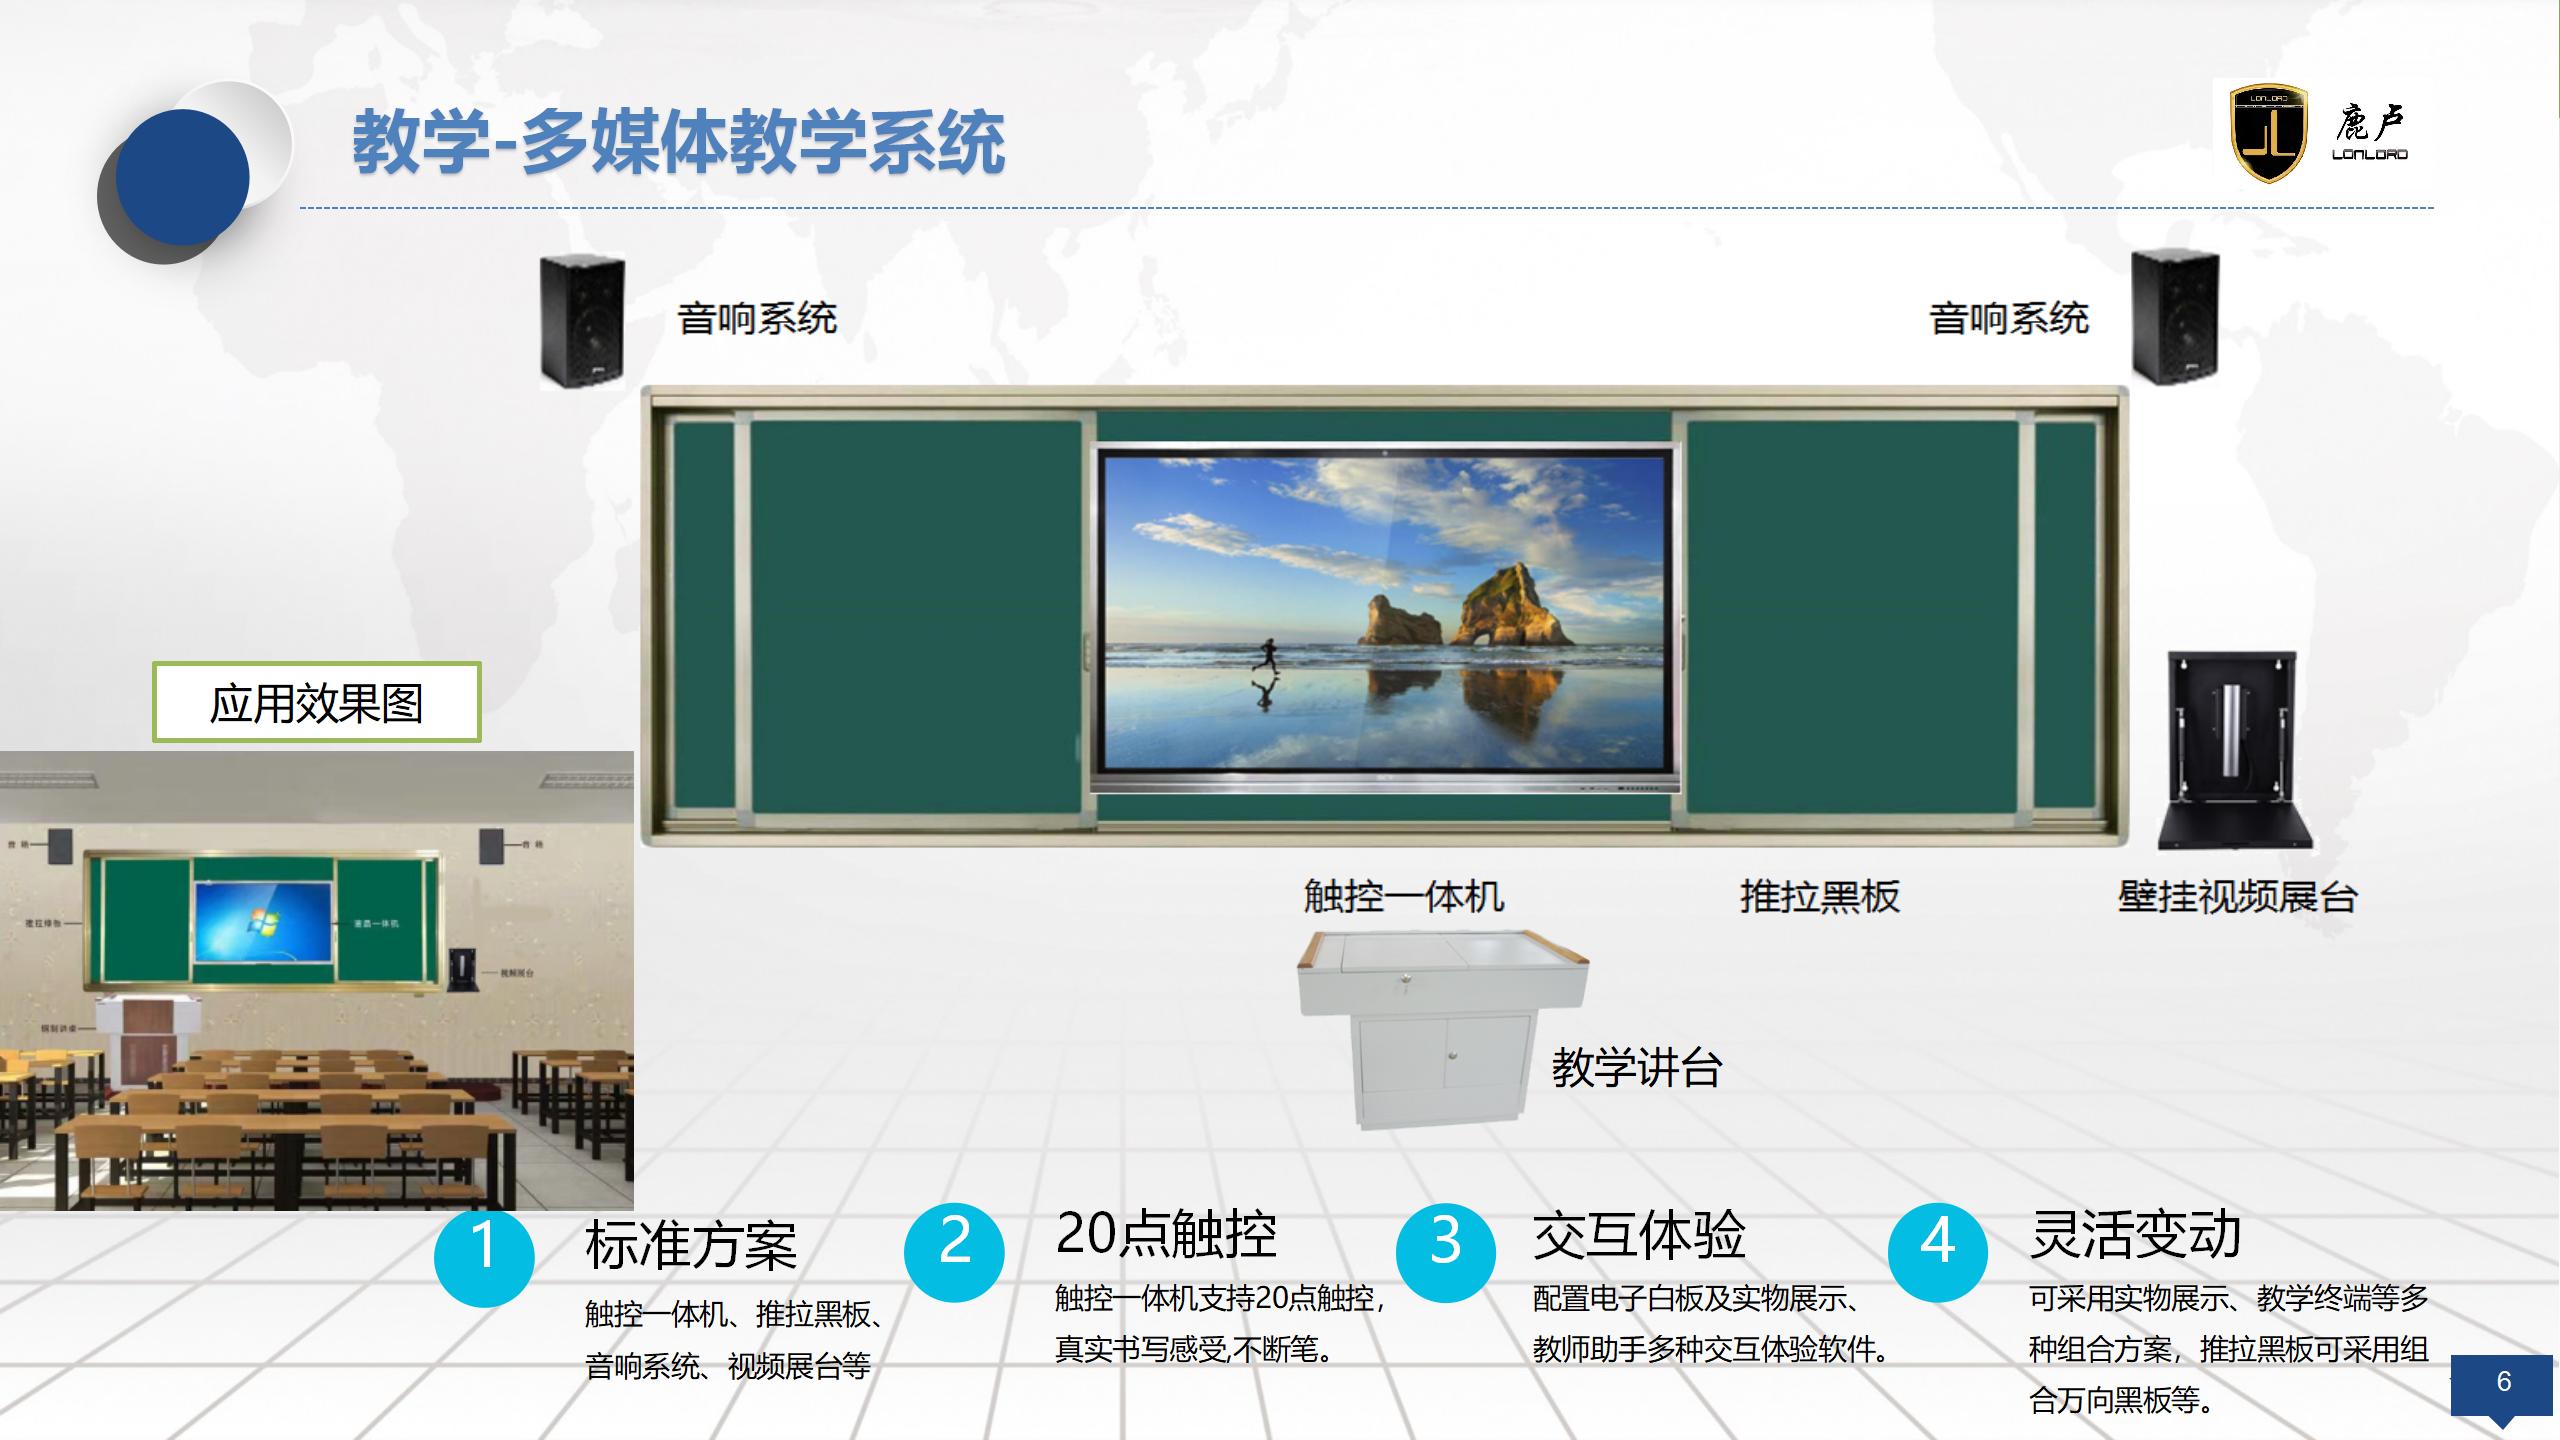The image size is (2560, 1440).
Task: Click the 触控一体机 label
Action: click(x=1403, y=896)
